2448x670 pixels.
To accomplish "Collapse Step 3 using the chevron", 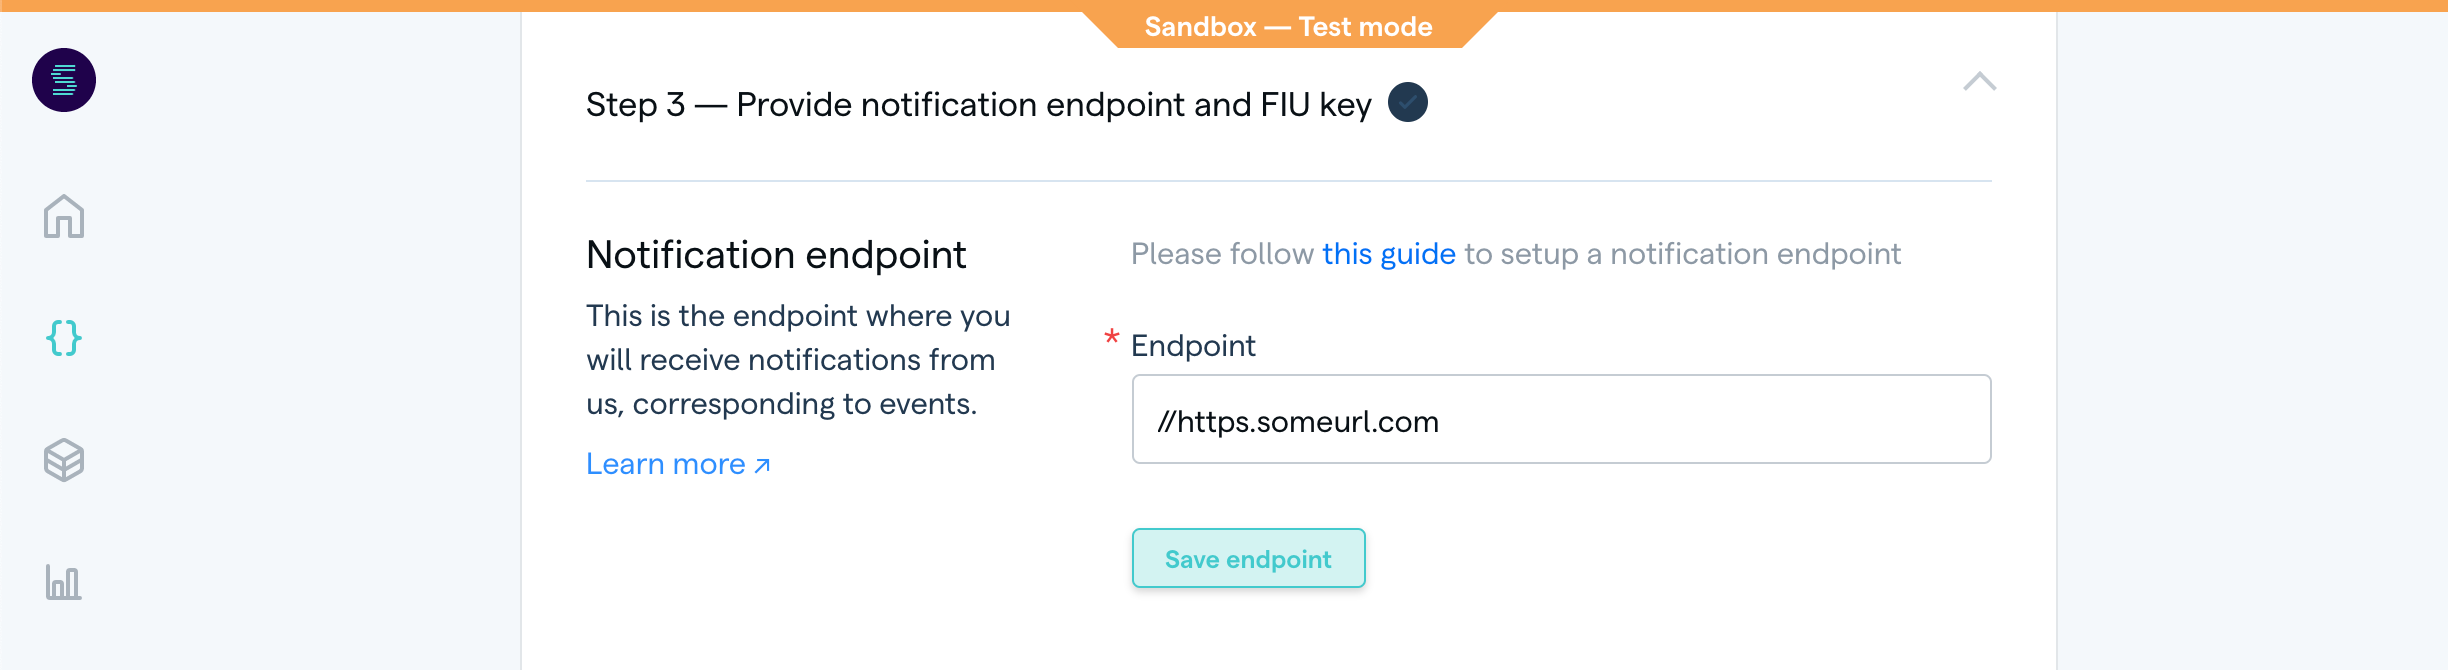I will (x=1979, y=82).
